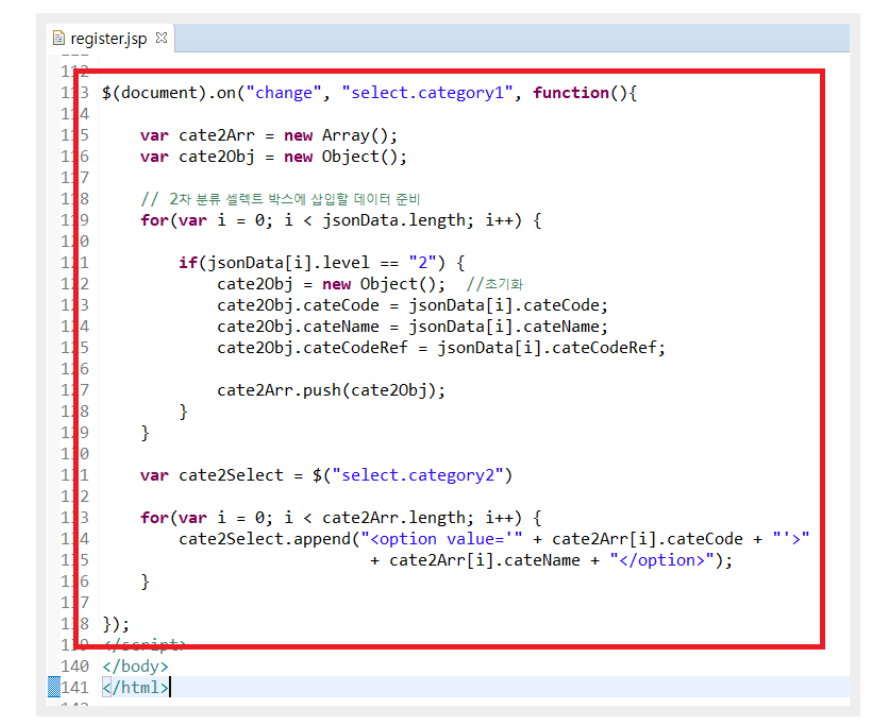Click the Korean comment about 2차 분류
870x725 pixels.
(280, 199)
